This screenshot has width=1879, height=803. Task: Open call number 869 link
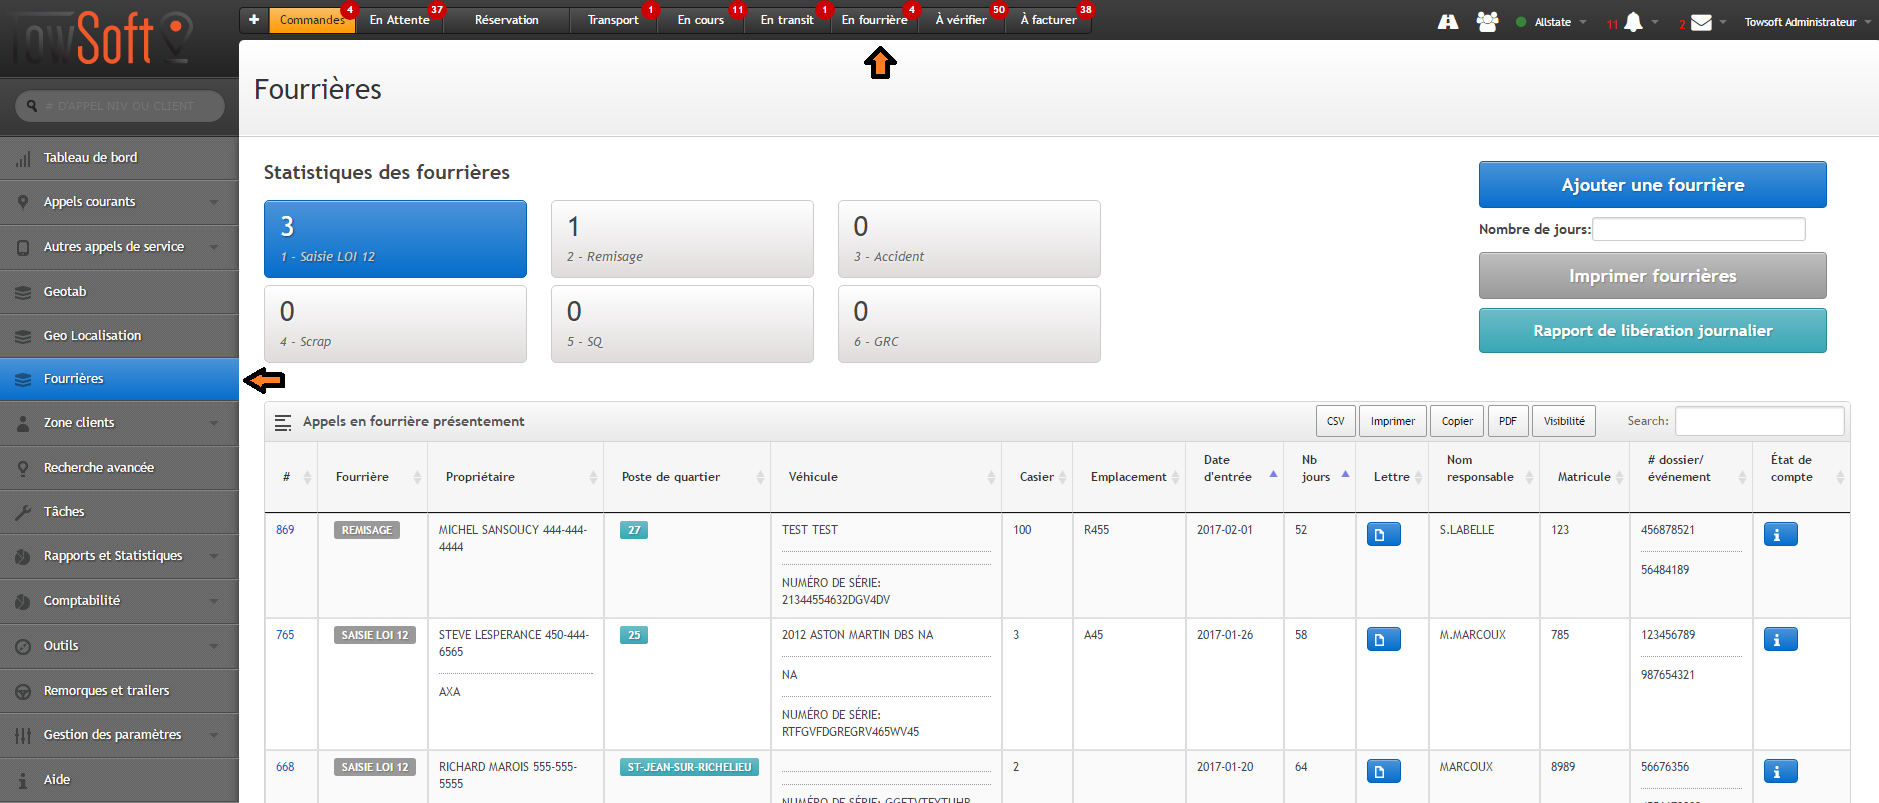(x=285, y=530)
